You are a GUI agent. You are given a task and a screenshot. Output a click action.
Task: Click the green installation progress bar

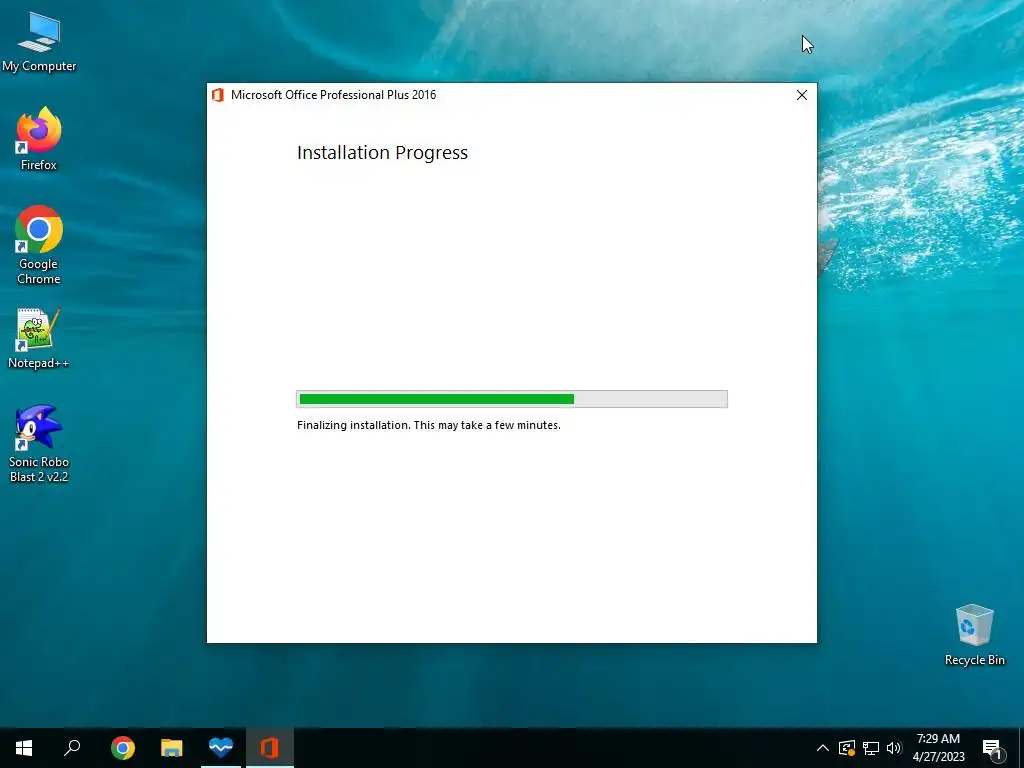511,399
